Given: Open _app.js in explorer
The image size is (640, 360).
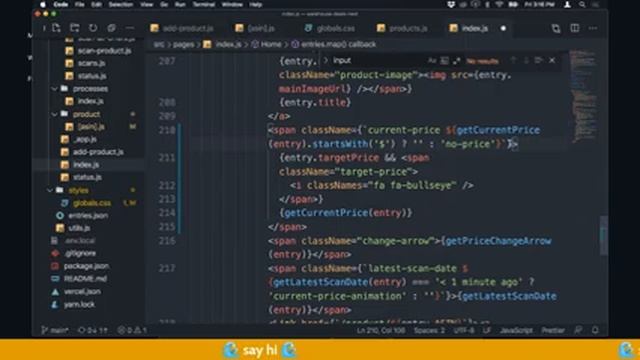Looking at the screenshot, I should (85, 139).
